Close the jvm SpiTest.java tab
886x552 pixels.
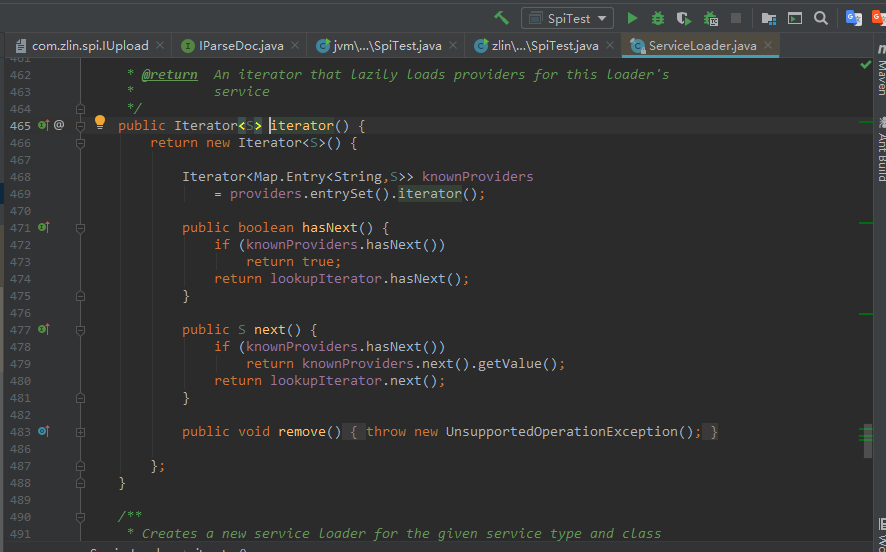[453, 45]
